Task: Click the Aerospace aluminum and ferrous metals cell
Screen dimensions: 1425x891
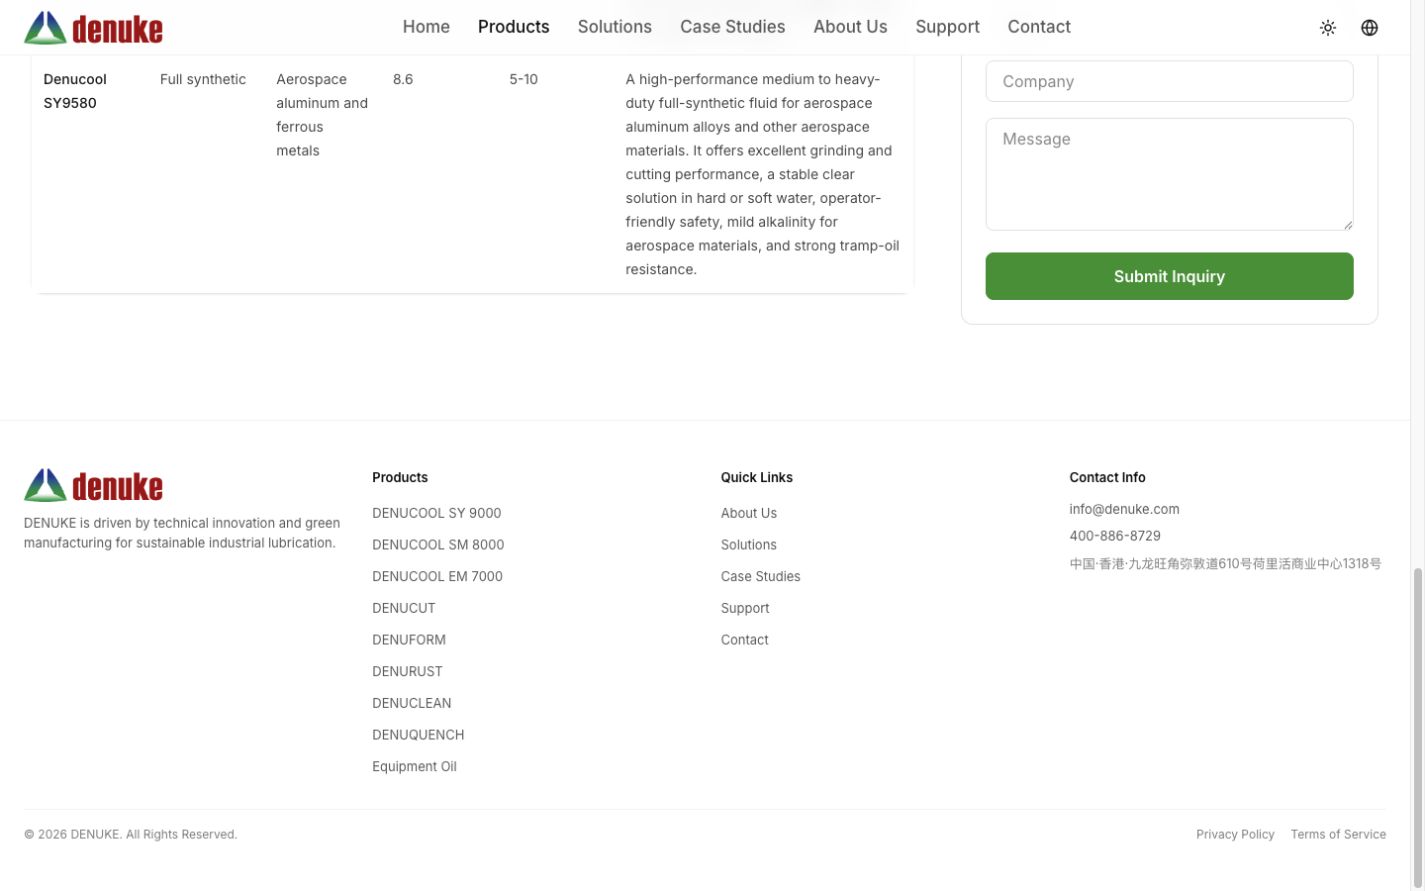Action: click(x=322, y=115)
